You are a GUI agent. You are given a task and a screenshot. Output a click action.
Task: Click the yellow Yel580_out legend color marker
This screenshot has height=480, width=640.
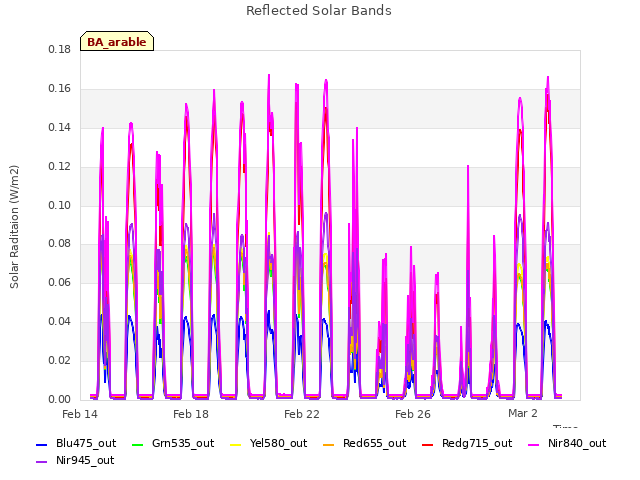(236, 444)
